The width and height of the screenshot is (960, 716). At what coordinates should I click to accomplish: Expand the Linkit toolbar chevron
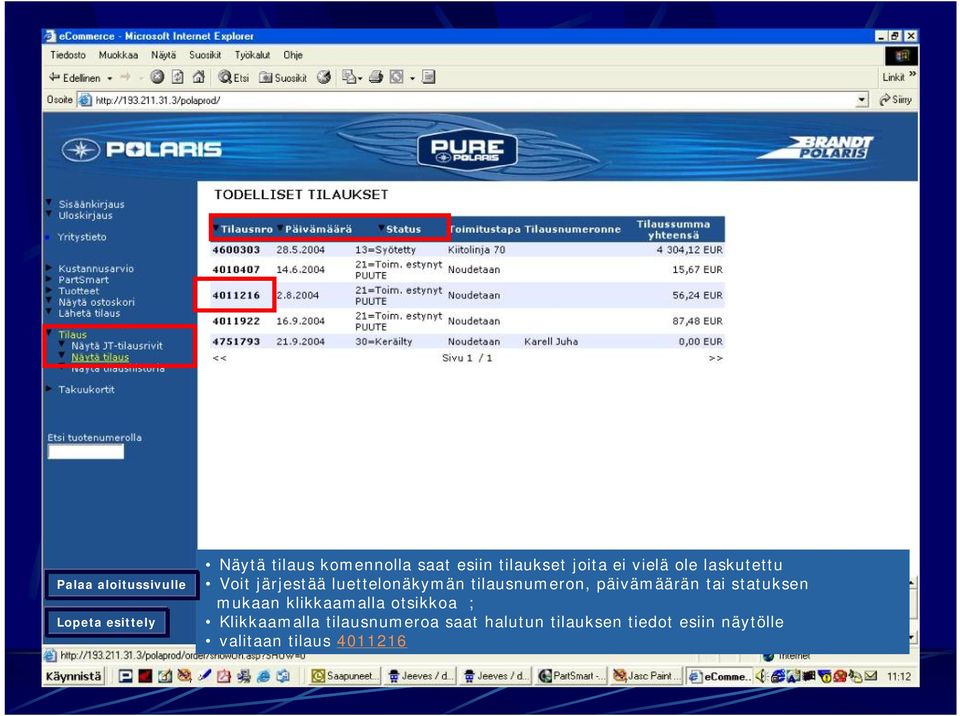[x=912, y=74]
